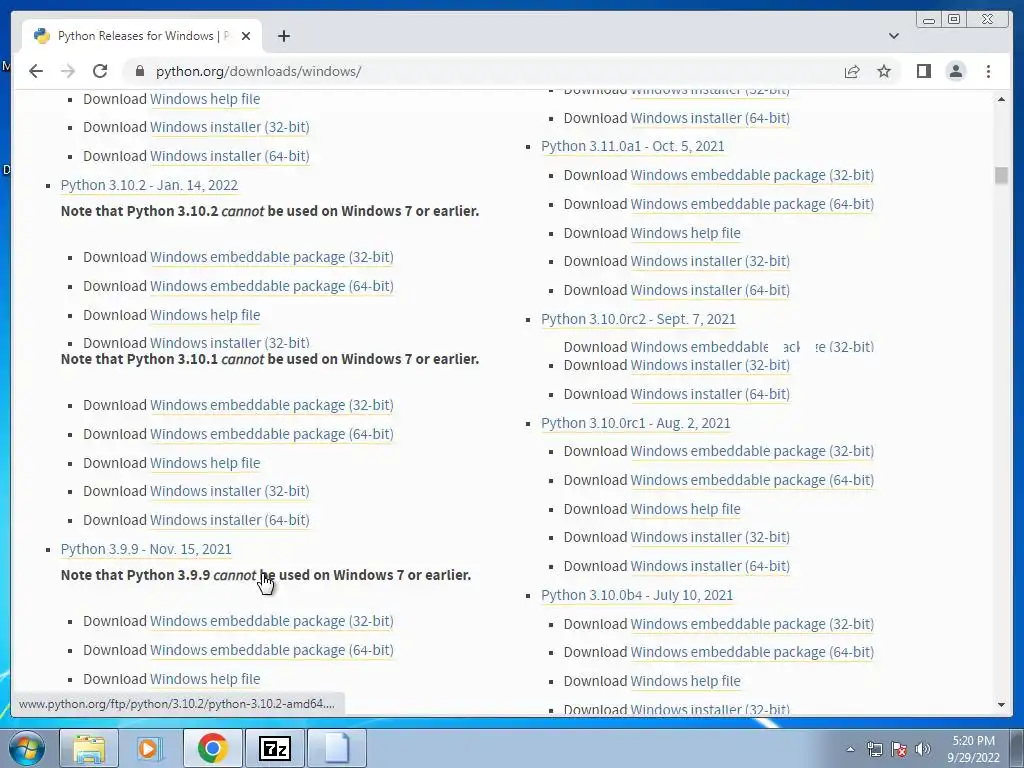Image resolution: width=1024 pixels, height=768 pixels.
Task: Click the page scrollbar up arrow
Action: pos(1001,99)
